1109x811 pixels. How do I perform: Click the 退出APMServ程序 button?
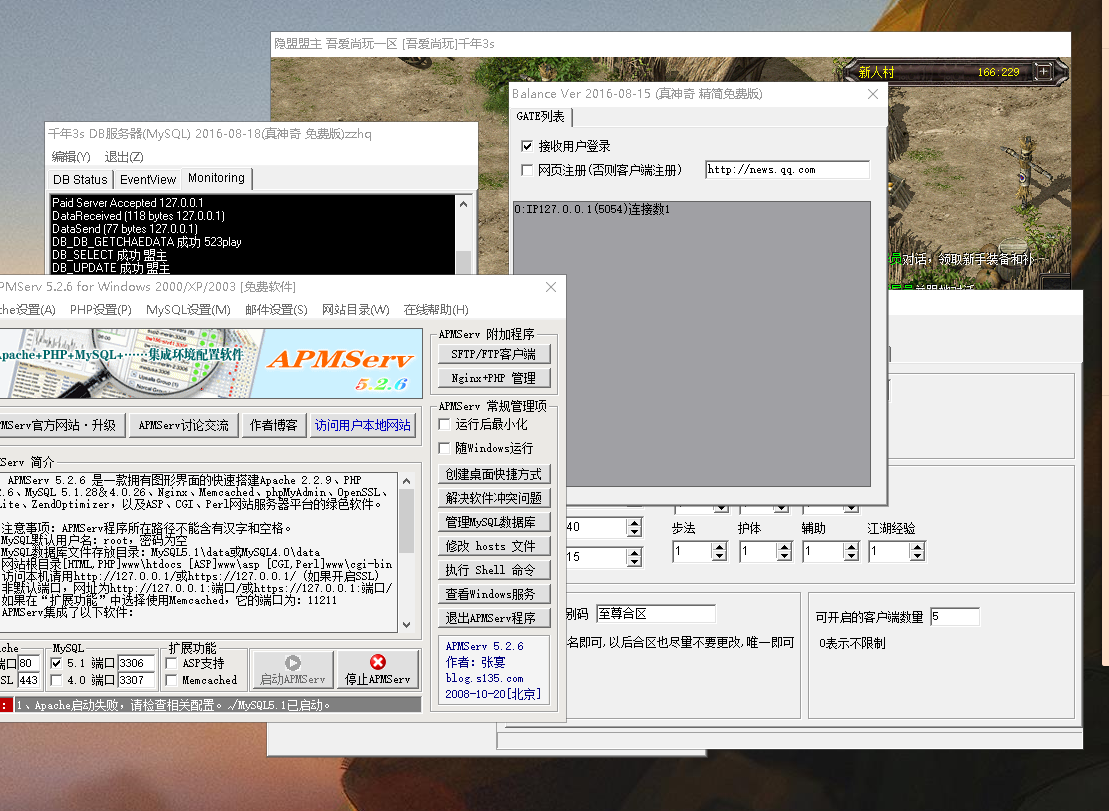[x=494, y=618]
